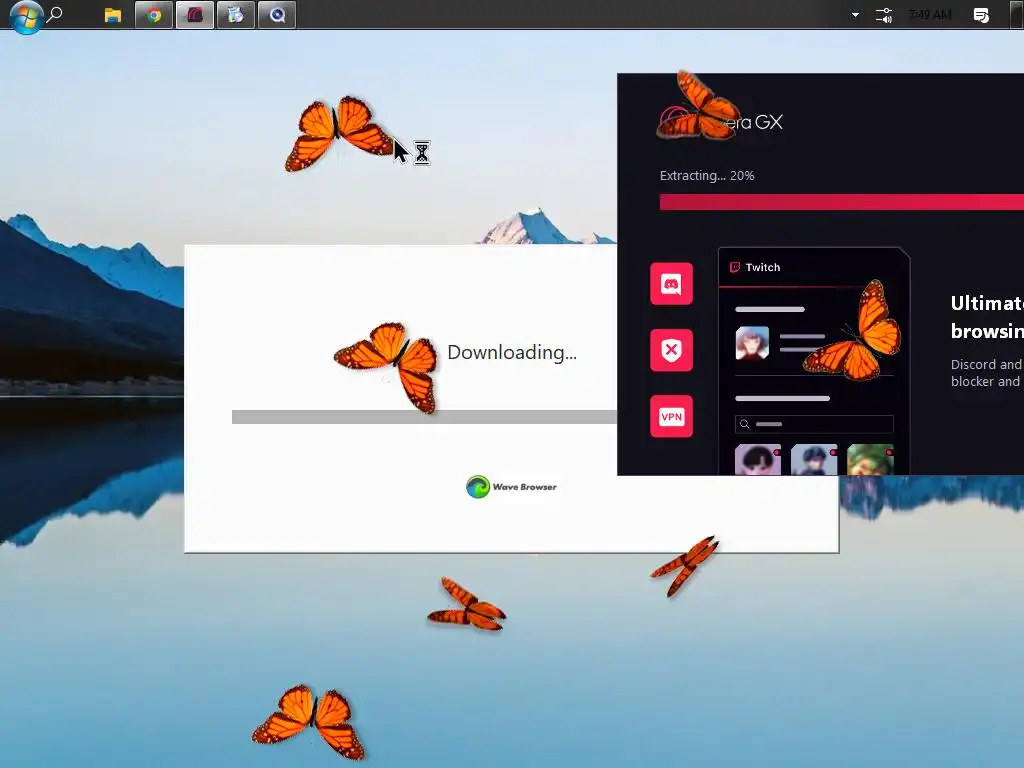Click the Discord icon in Opera GX installer
The height and width of the screenshot is (768, 1024).
pyautogui.click(x=671, y=283)
